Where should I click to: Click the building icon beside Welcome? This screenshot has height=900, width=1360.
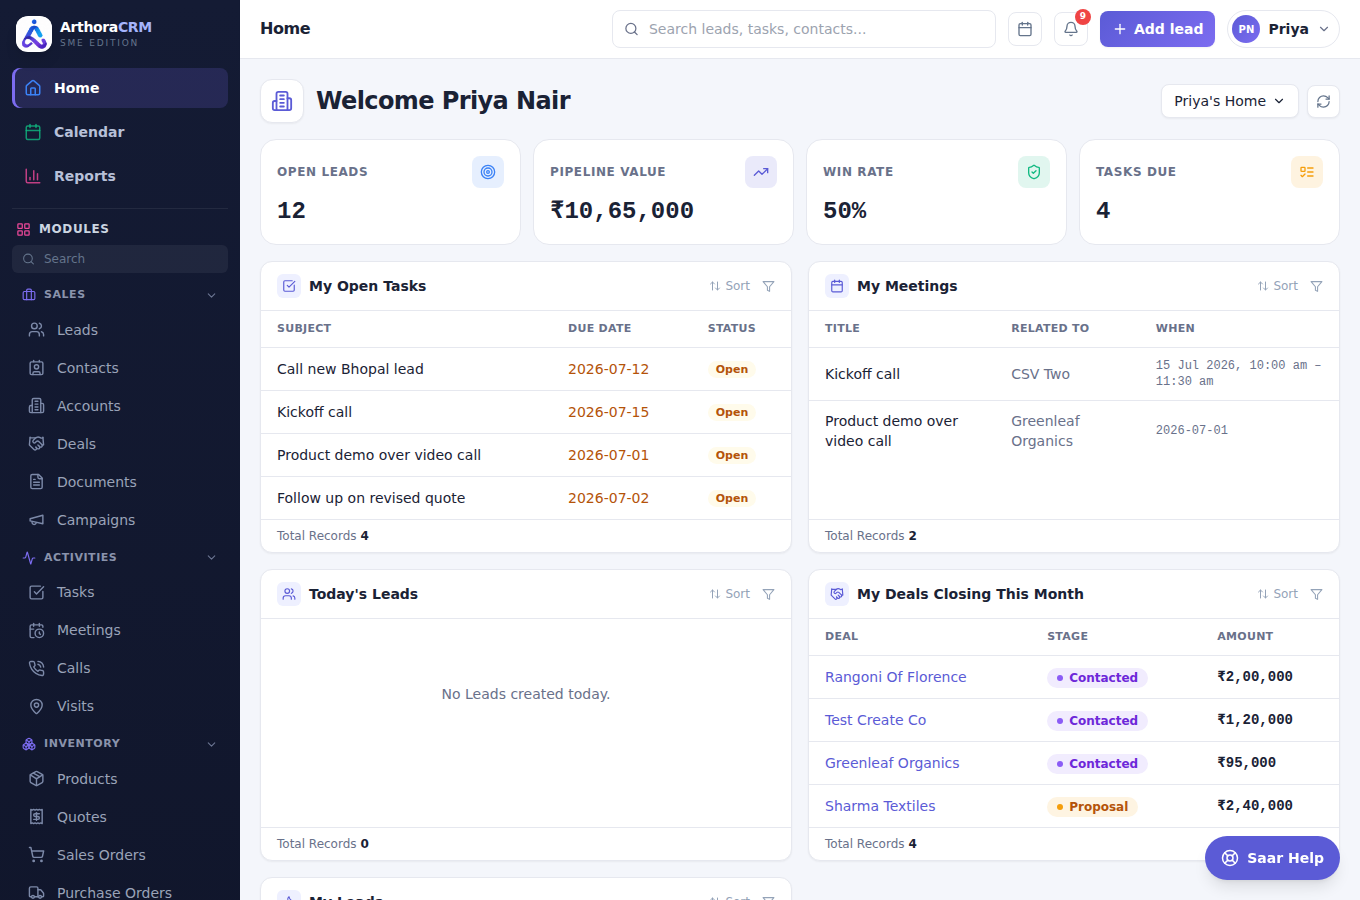(282, 101)
